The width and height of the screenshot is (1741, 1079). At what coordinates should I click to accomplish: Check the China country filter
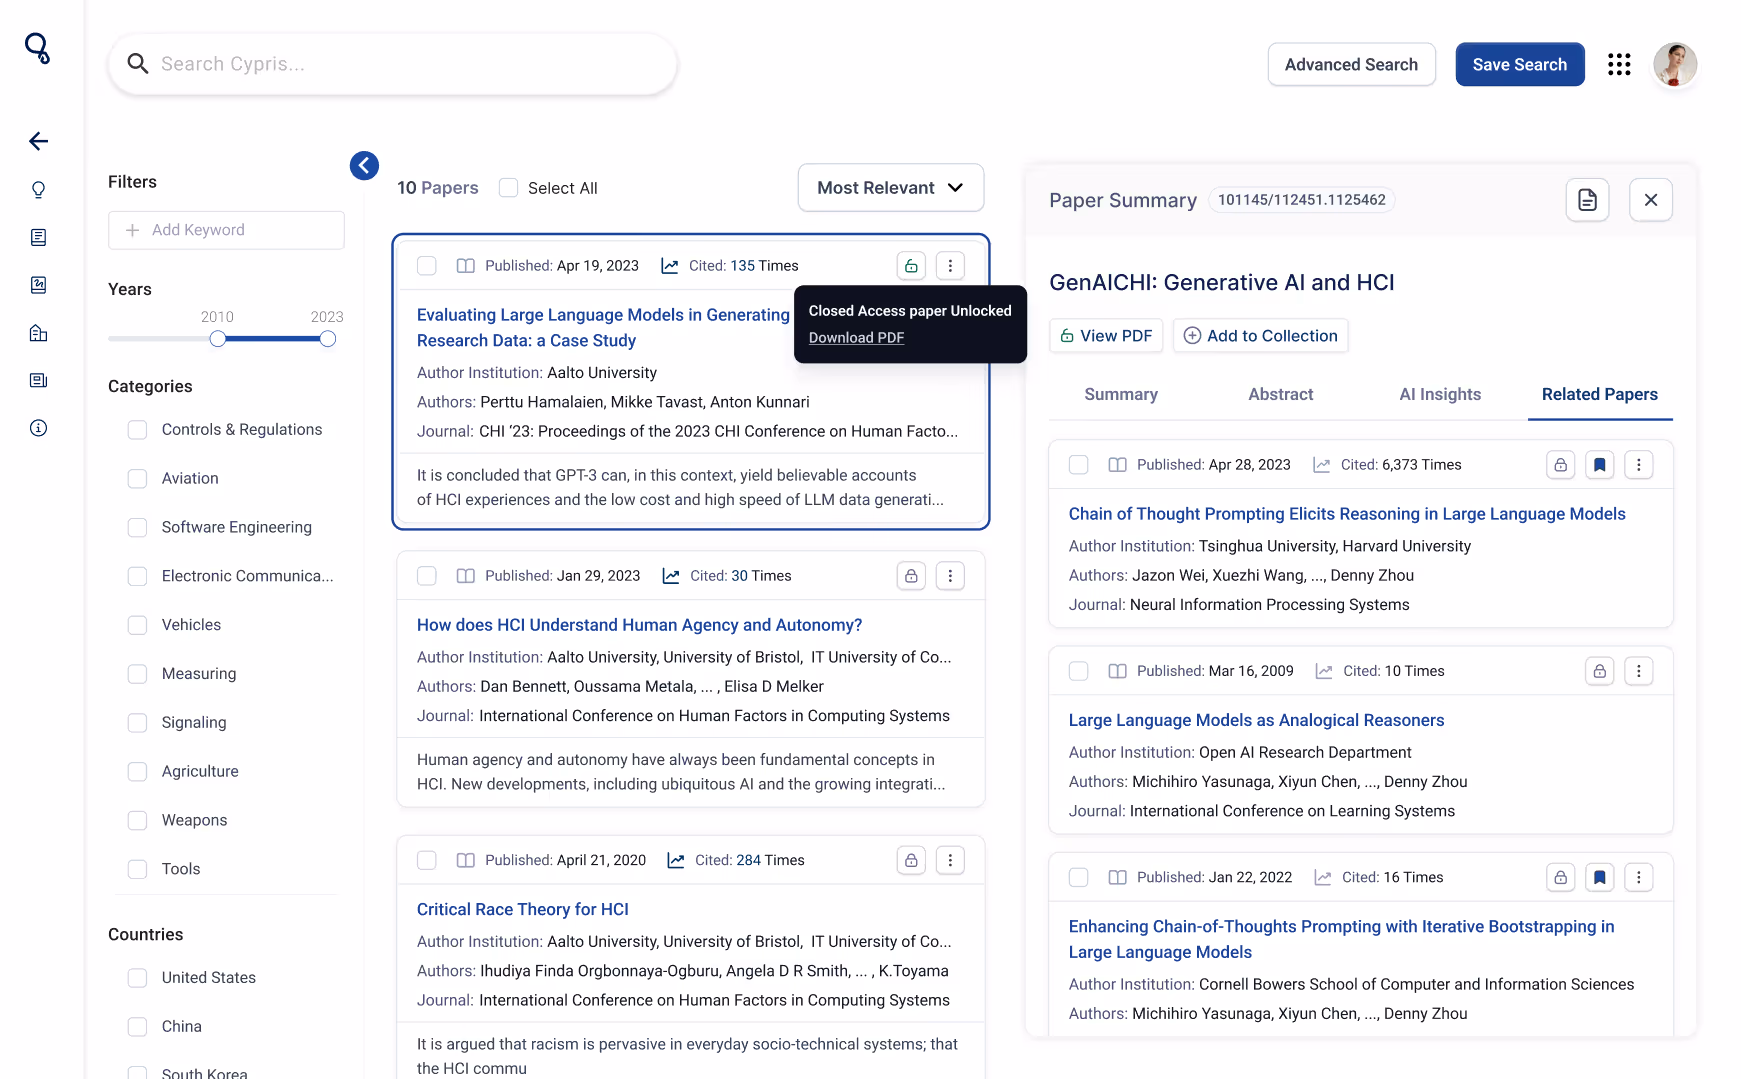coord(137,1027)
